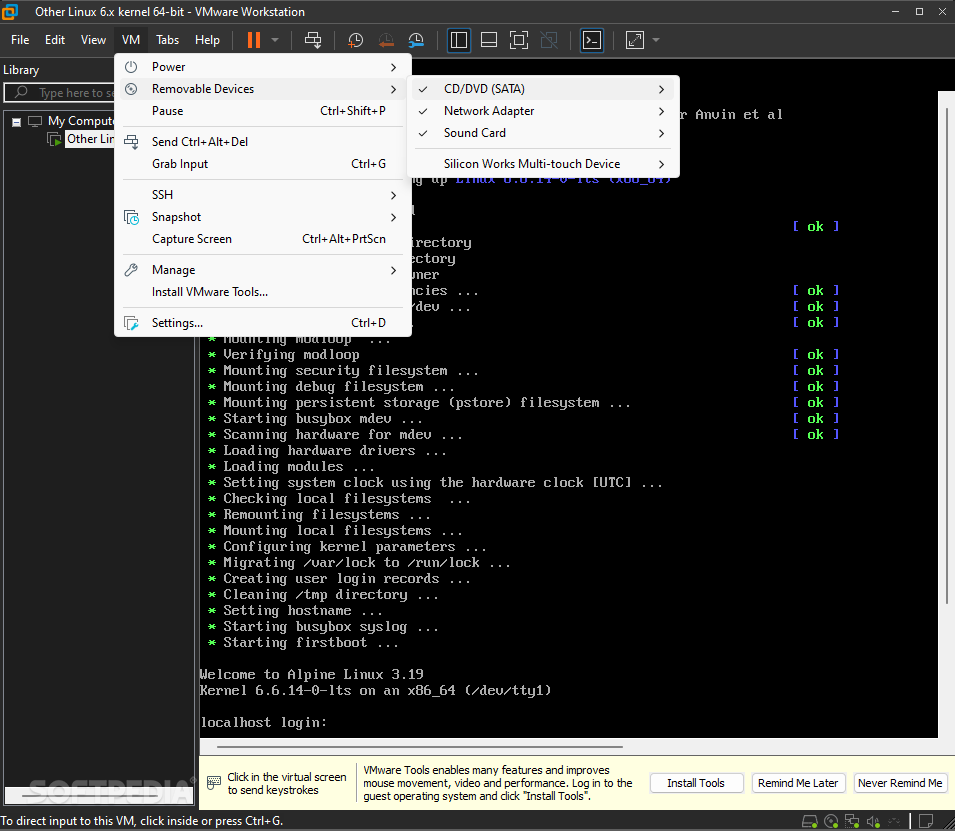
Task: Toggle the thumbnail bar toolbar icon
Action: (x=488, y=40)
